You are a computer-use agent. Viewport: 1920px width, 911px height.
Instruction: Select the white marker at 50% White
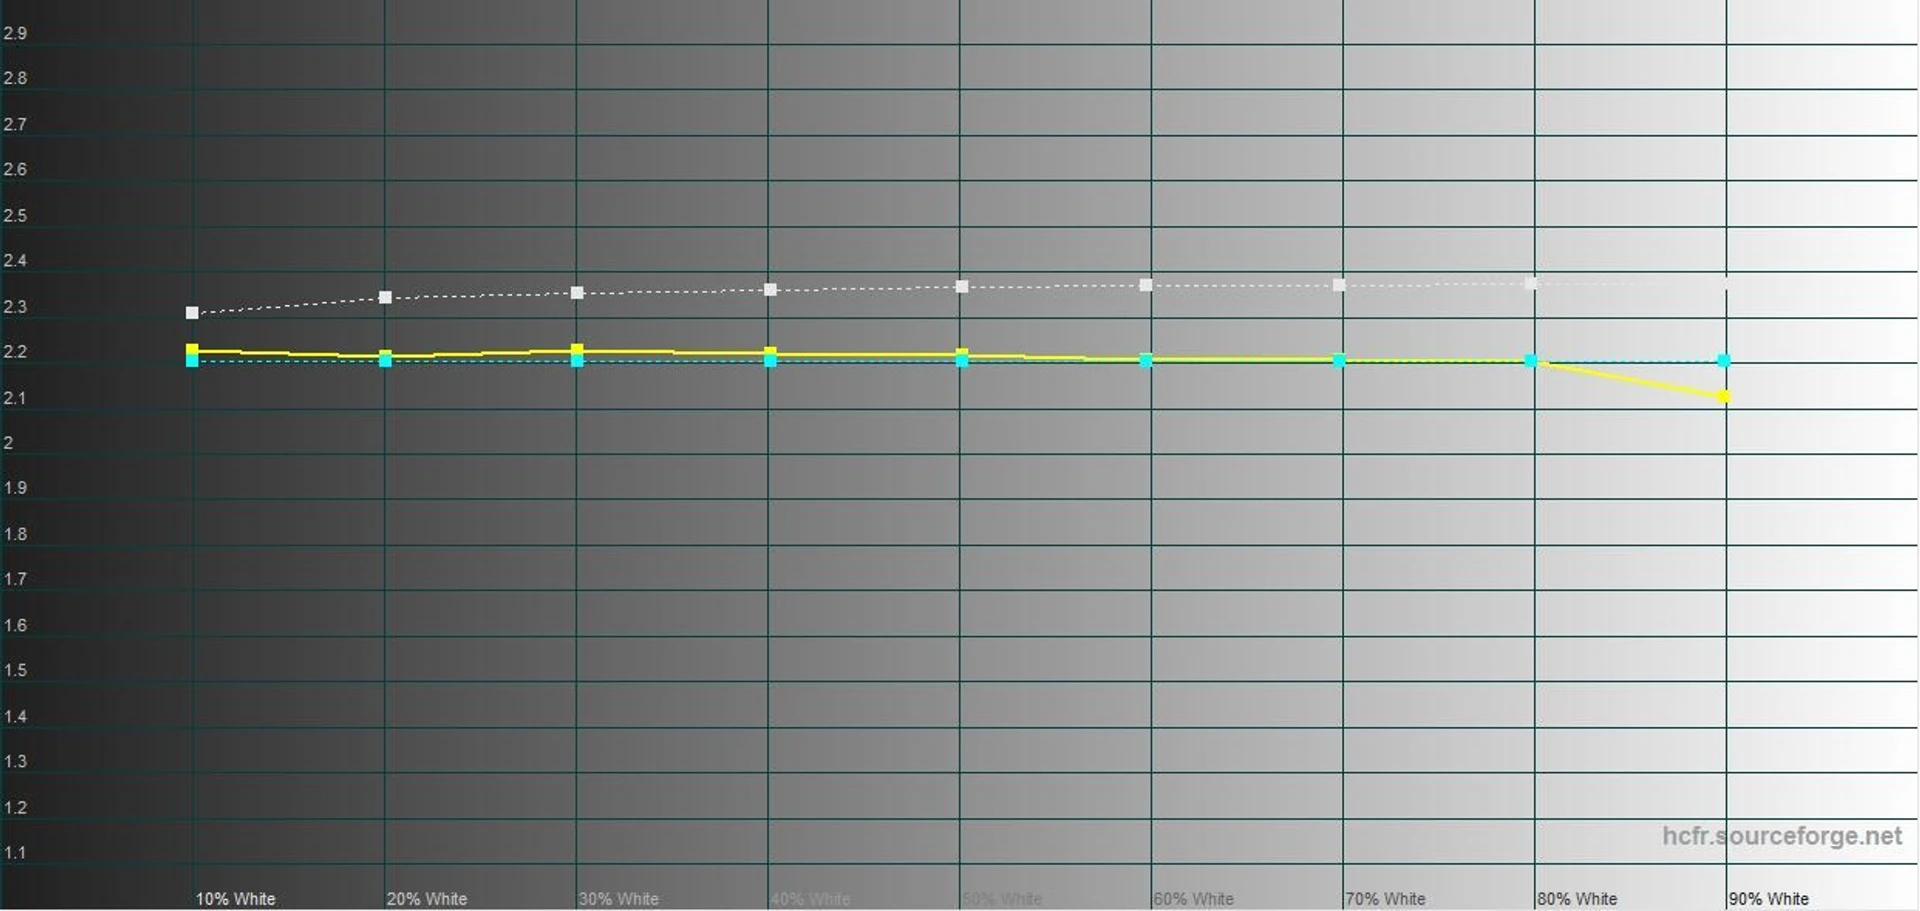click(962, 287)
